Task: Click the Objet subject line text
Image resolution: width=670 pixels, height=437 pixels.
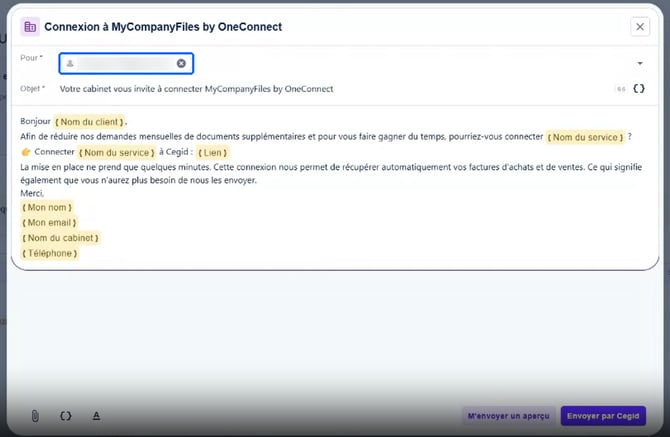Action: coord(196,89)
